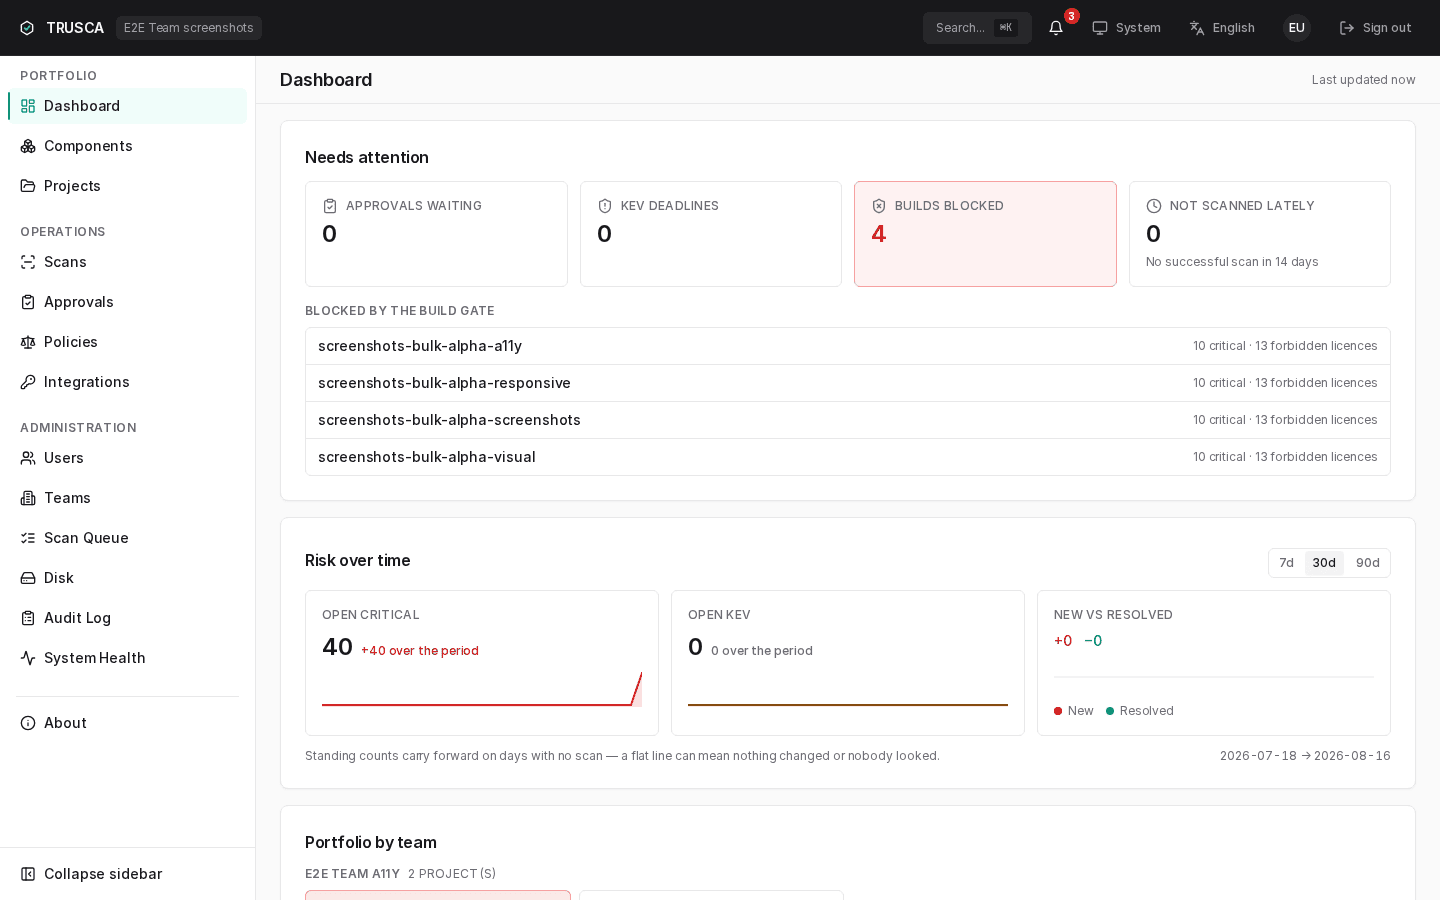Image resolution: width=1440 pixels, height=900 pixels.
Task: Click the Search input field
Action: pyautogui.click(x=977, y=28)
